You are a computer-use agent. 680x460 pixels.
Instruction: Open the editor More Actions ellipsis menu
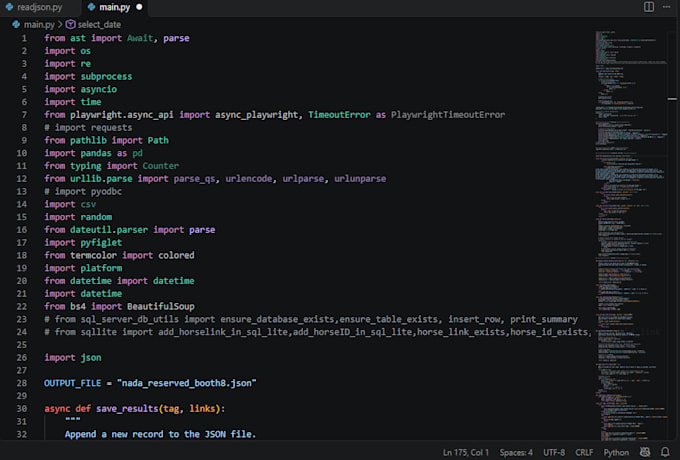[667, 7]
